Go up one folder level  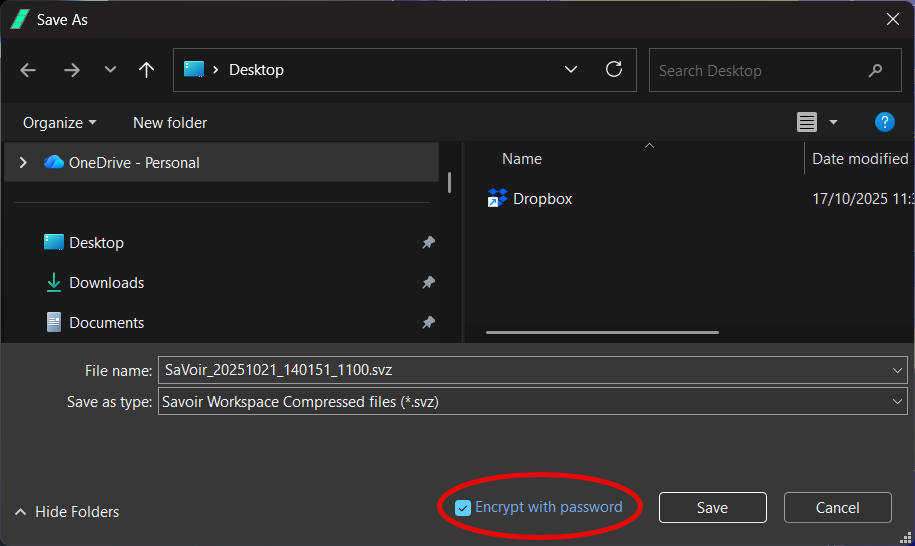(x=146, y=70)
